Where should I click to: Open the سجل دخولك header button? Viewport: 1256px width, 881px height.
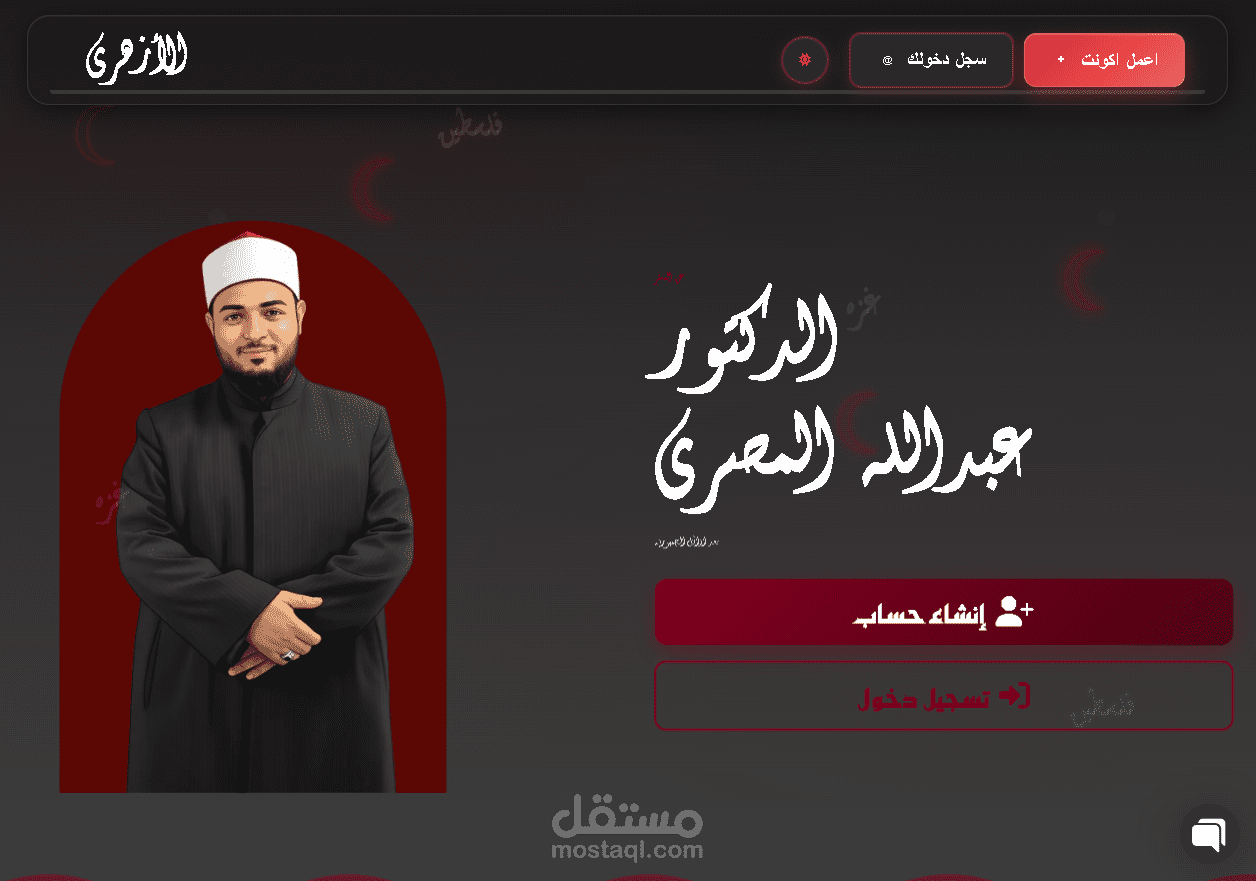pos(931,60)
